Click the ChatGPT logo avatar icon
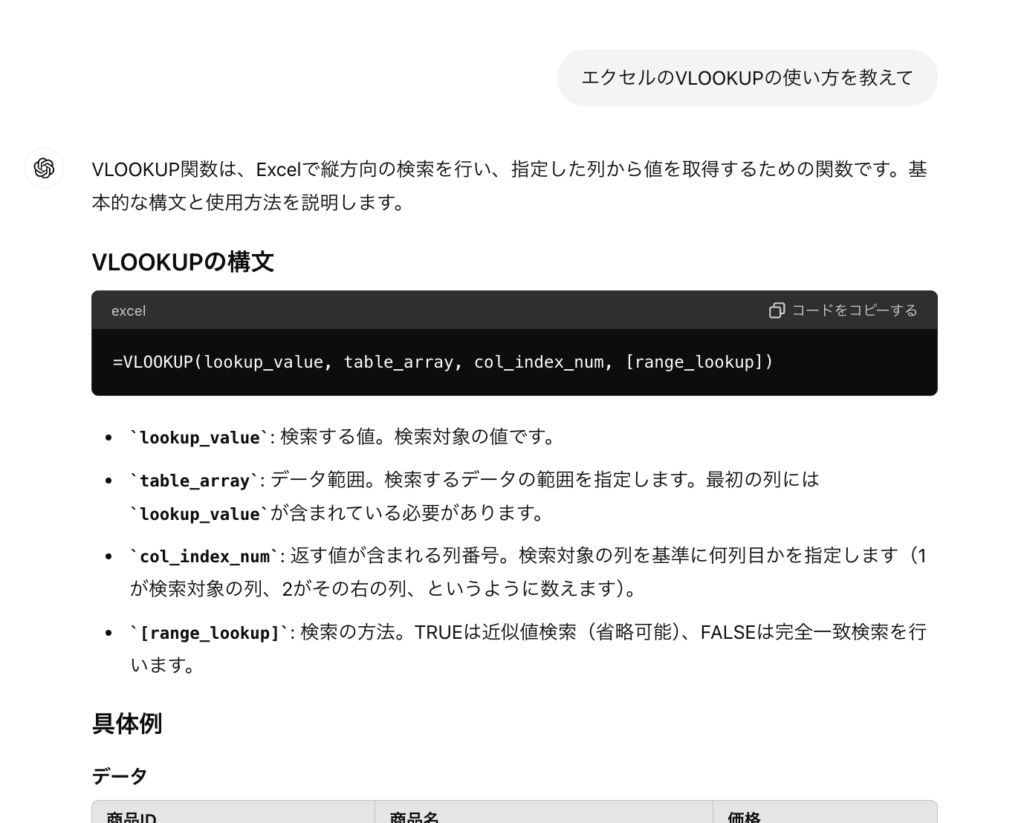Viewport: 1024px width, 823px height. [44, 168]
